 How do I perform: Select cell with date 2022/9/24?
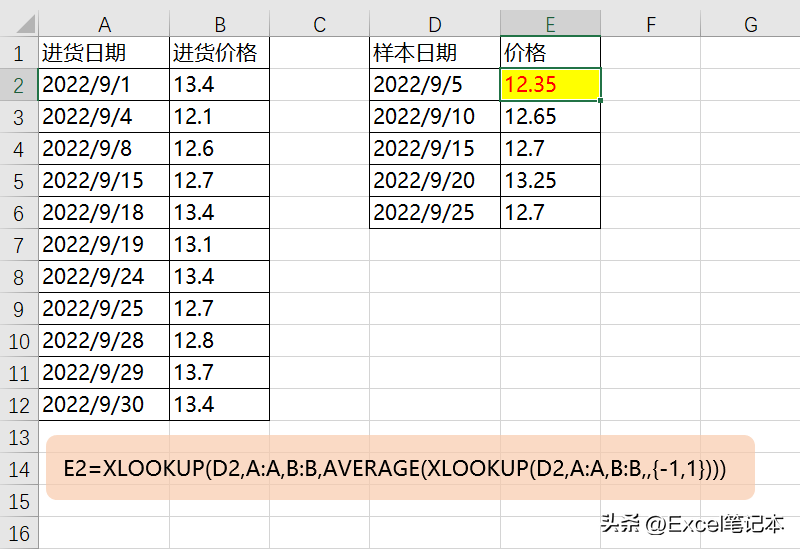coord(104,277)
